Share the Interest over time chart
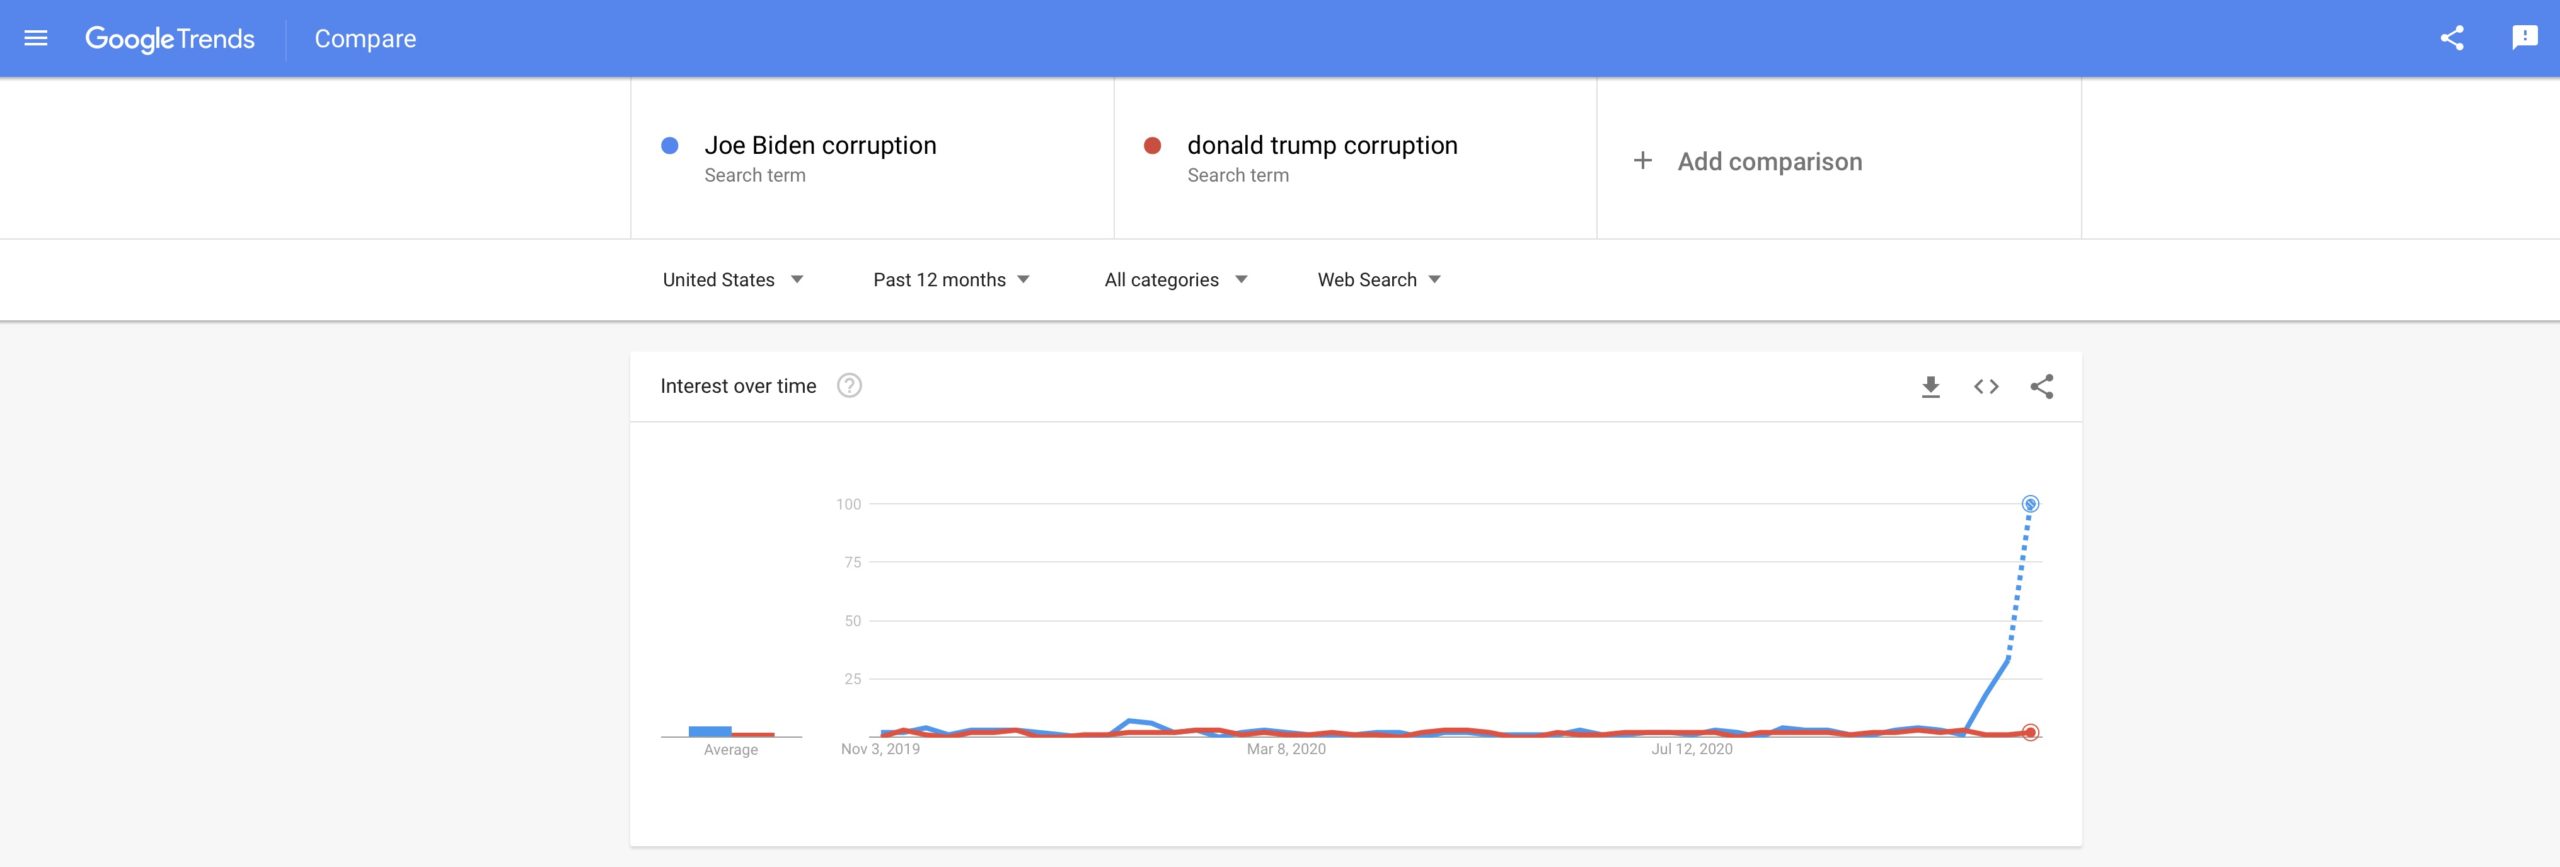The width and height of the screenshot is (2560, 867). click(x=2042, y=387)
